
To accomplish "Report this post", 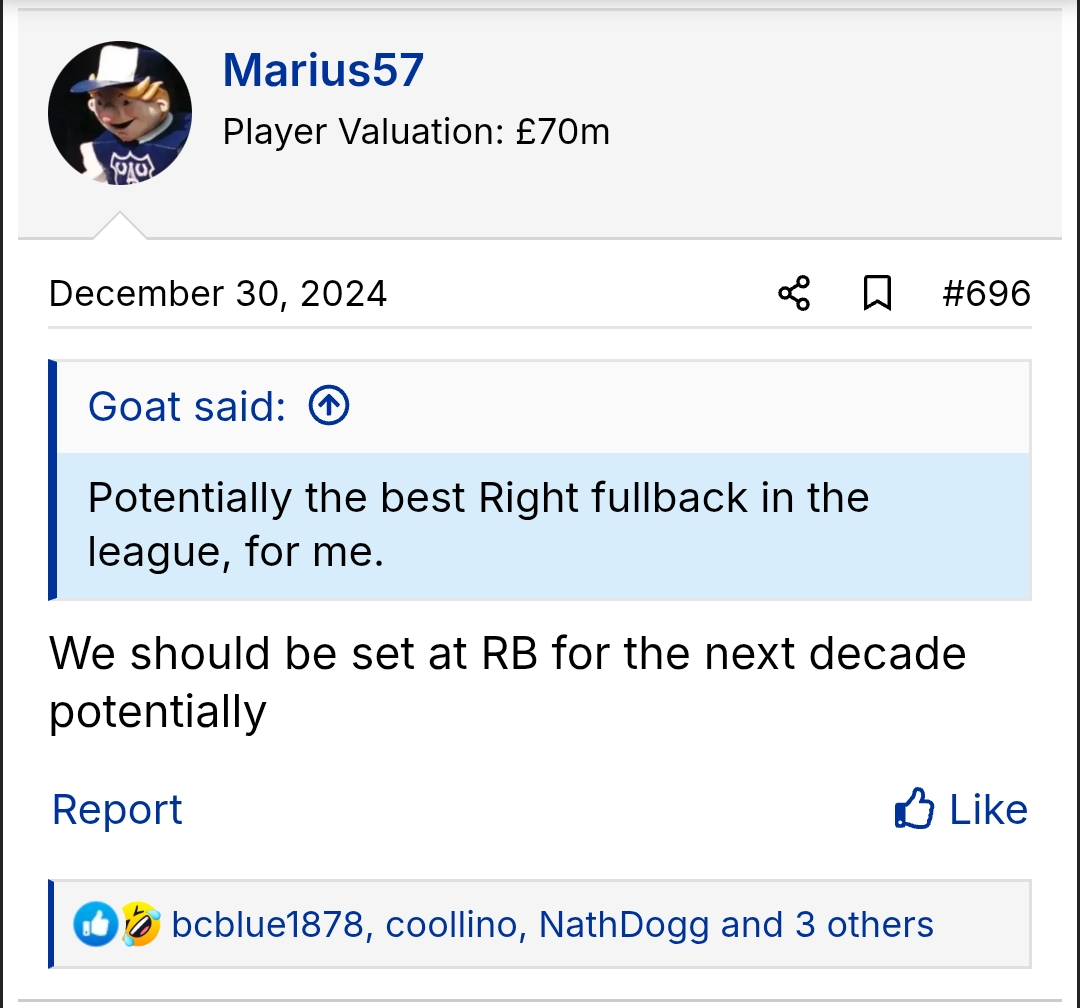I will [x=117, y=809].
